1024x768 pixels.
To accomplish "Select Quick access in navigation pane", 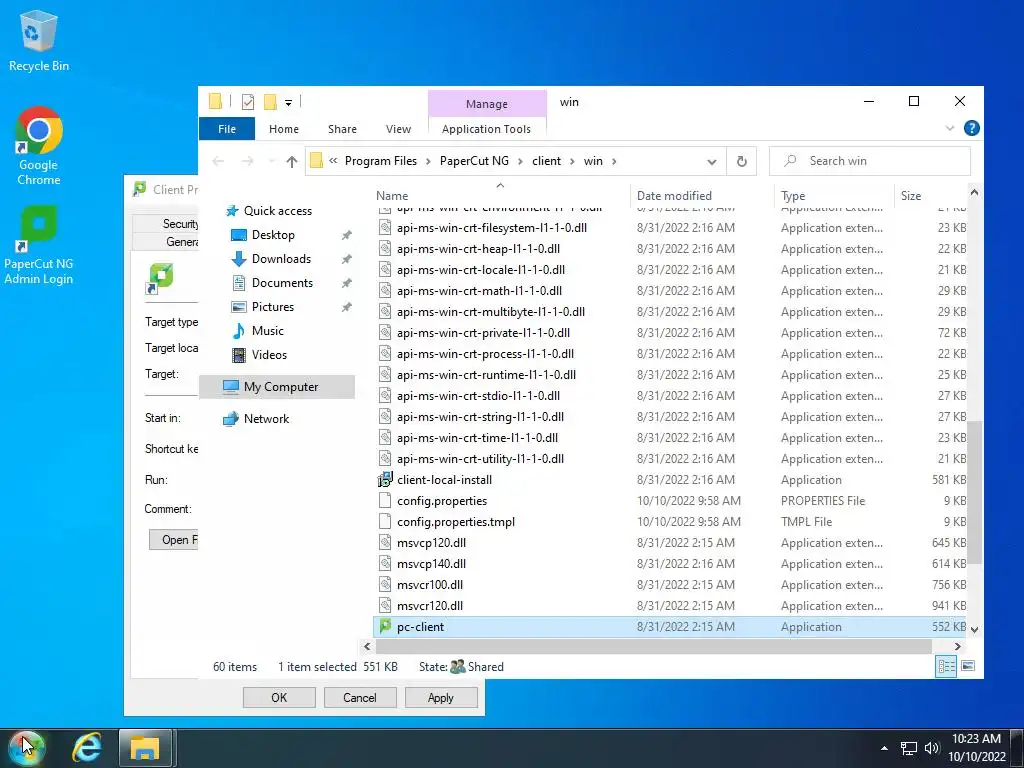I will pos(278,211).
